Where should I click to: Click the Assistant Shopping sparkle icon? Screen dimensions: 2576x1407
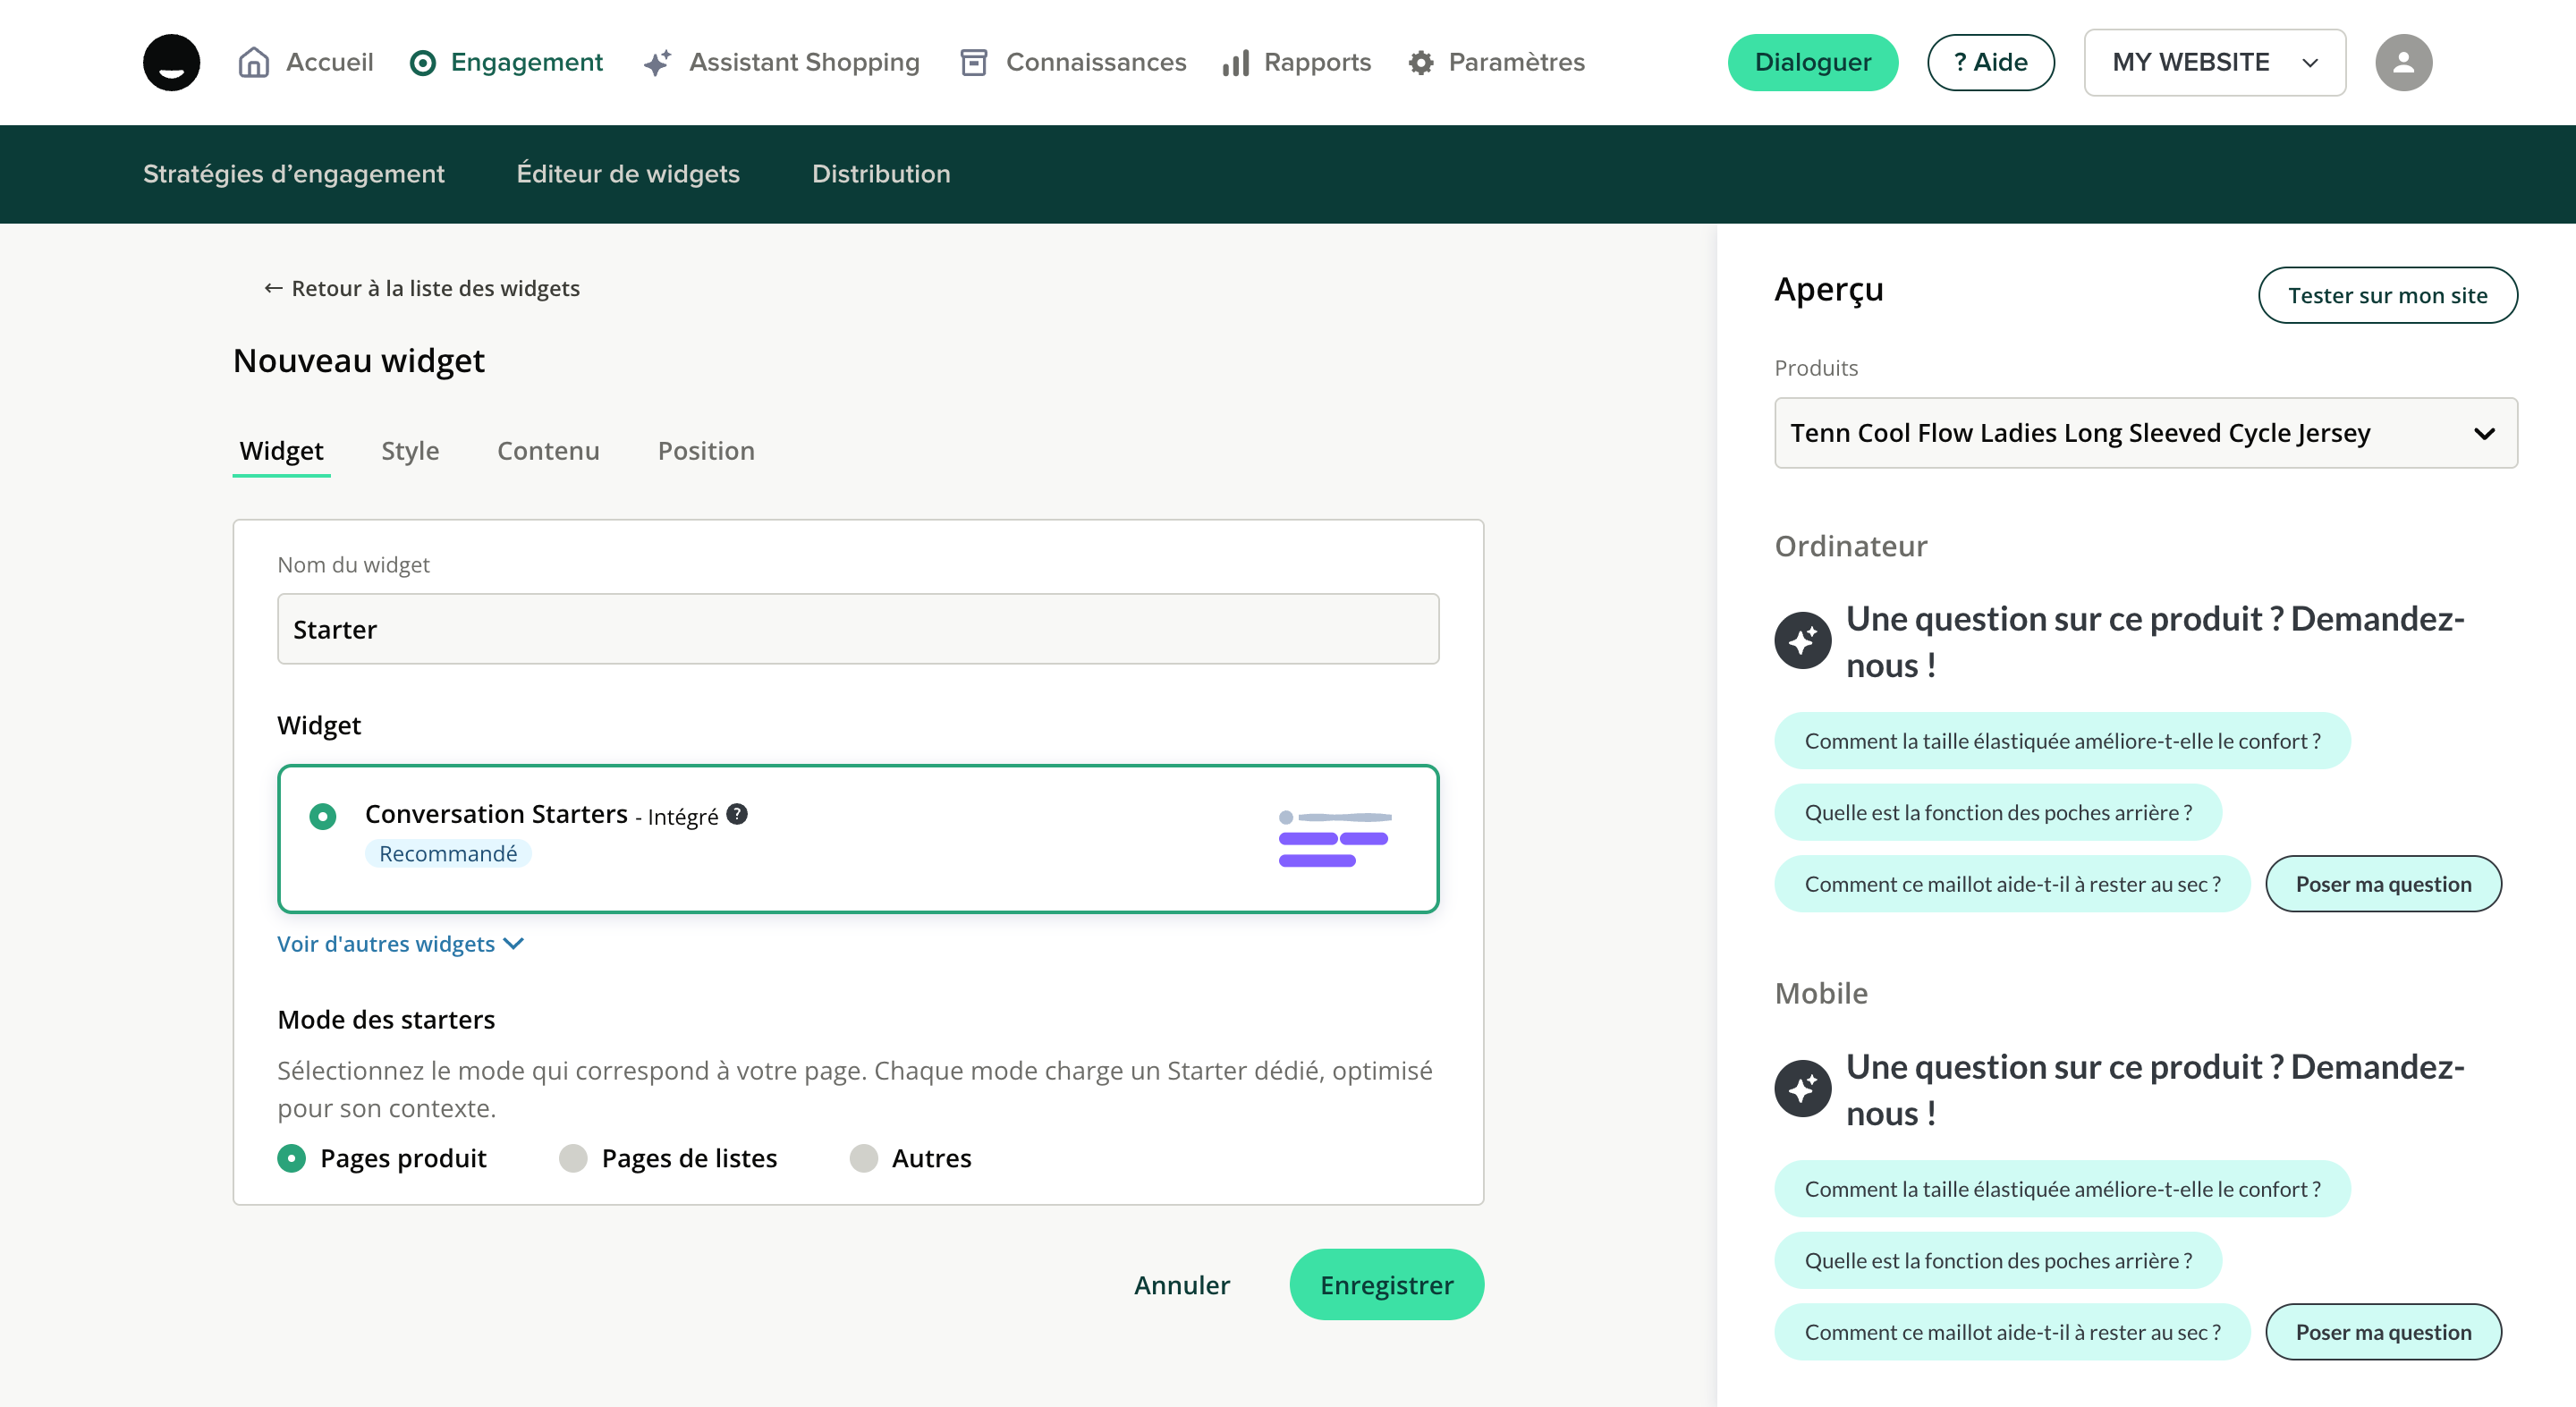pos(657,63)
